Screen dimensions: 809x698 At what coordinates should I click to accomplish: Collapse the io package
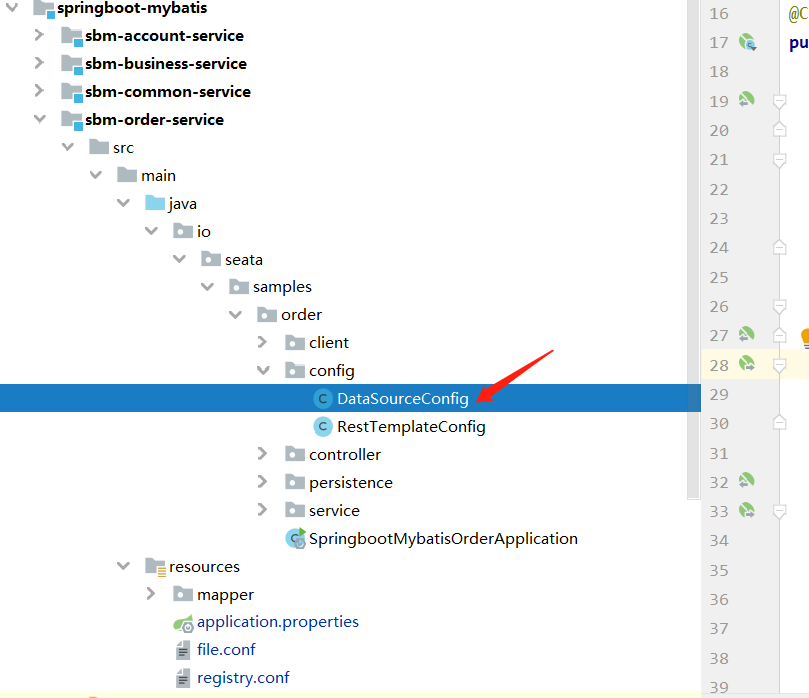tap(151, 231)
